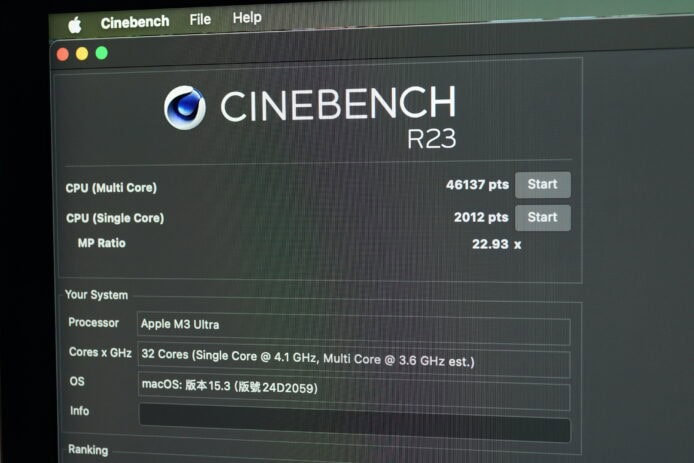Start the CPU Single Core benchmark
Viewport: 694px width, 463px height.
542,217
